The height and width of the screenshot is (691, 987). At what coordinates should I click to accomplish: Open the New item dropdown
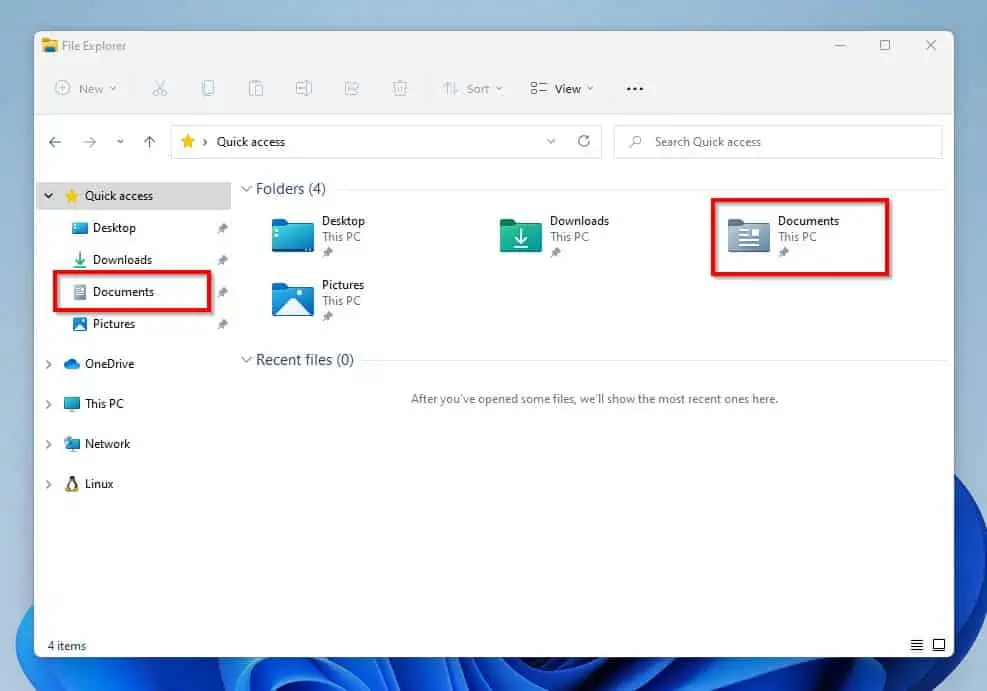[86, 89]
